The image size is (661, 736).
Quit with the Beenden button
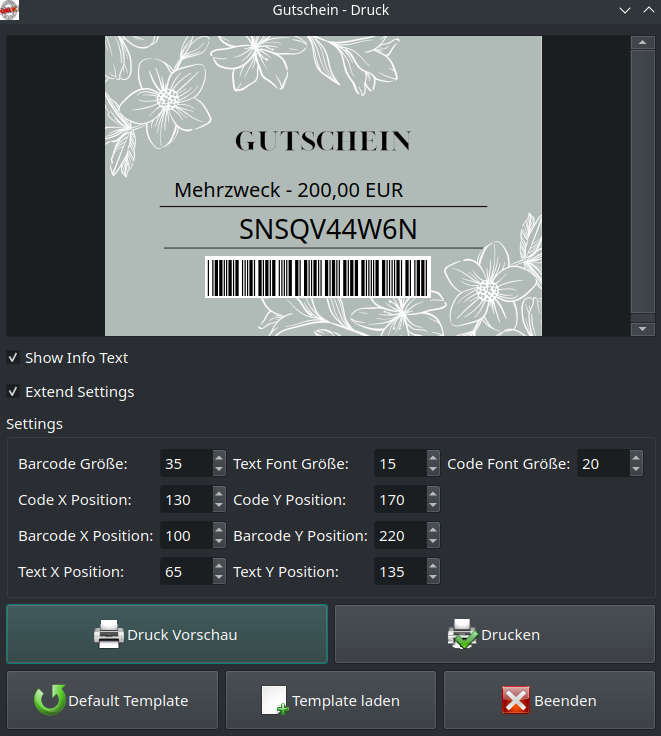click(x=549, y=700)
